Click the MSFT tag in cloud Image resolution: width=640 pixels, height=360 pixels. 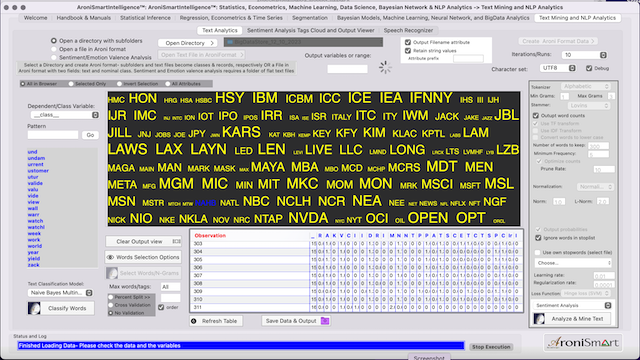(470, 186)
